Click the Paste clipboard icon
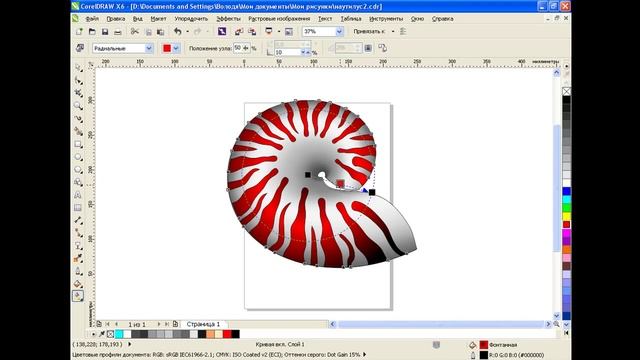This screenshot has width=640, height=360. click(x=160, y=31)
